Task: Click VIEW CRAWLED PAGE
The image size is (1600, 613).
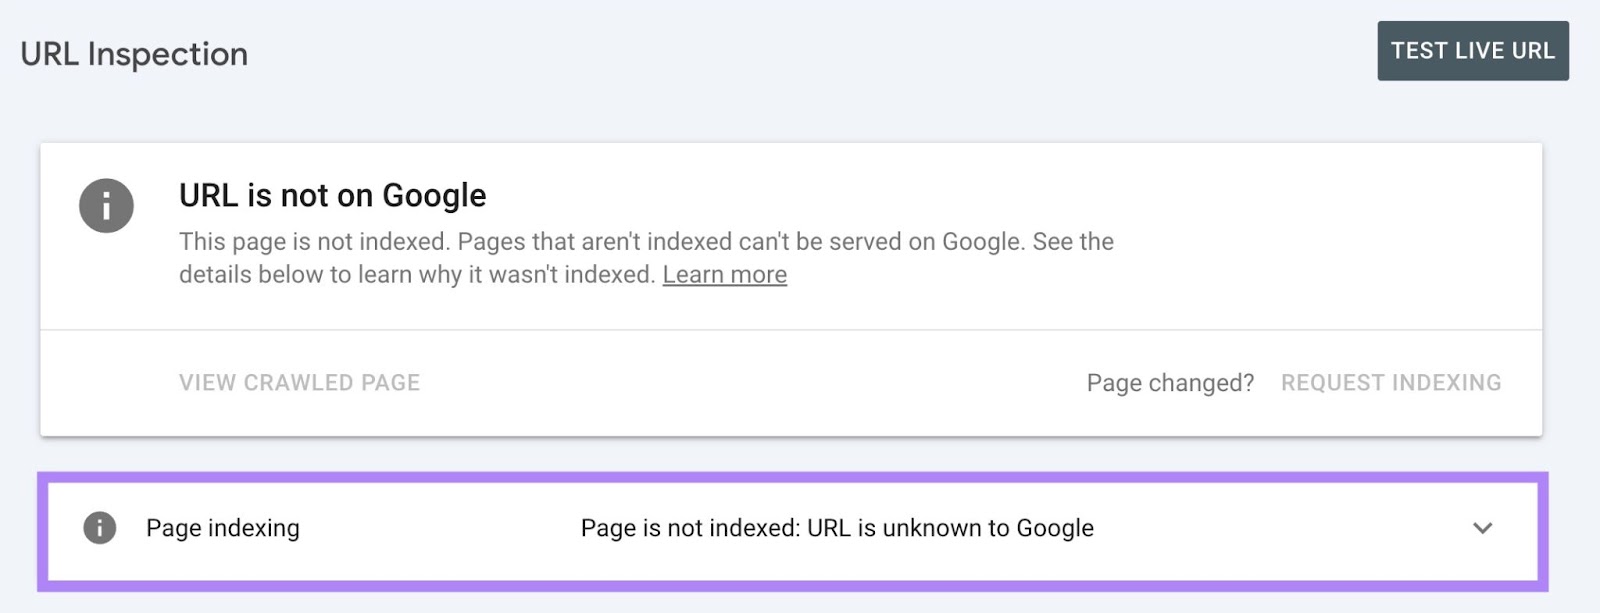Action: [x=299, y=382]
